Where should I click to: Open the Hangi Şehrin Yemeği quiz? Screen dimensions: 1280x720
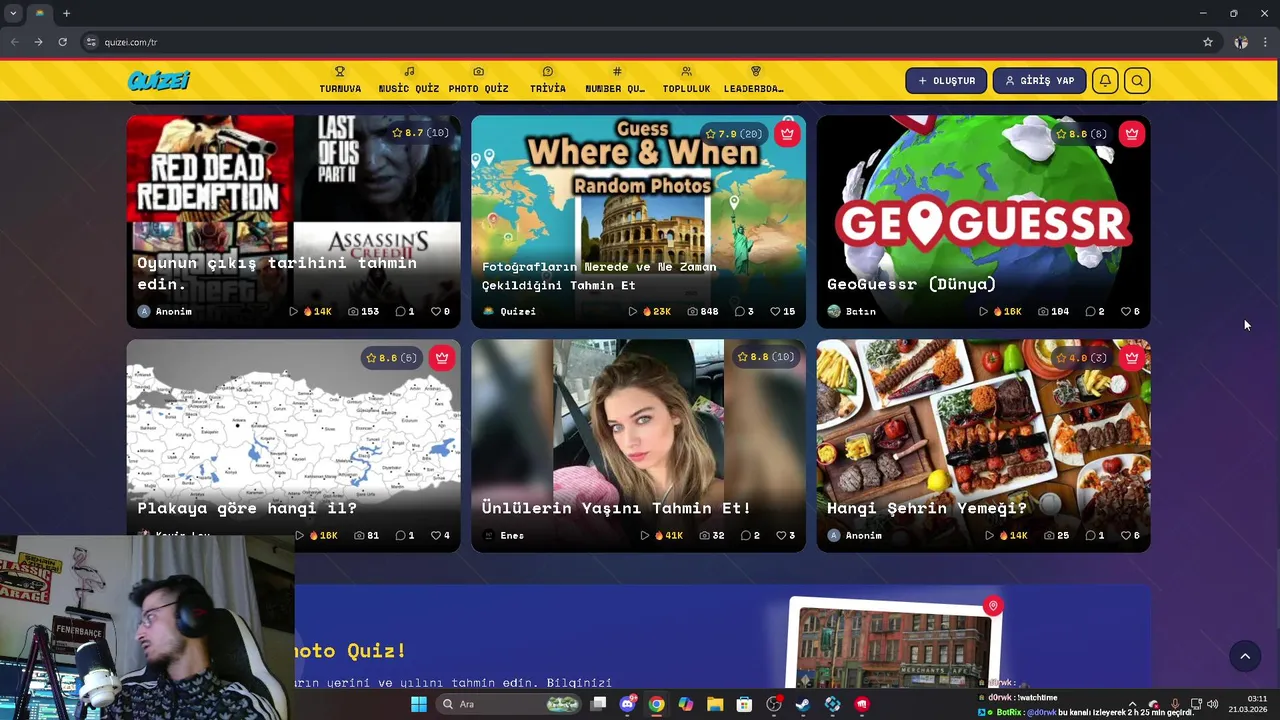(983, 445)
